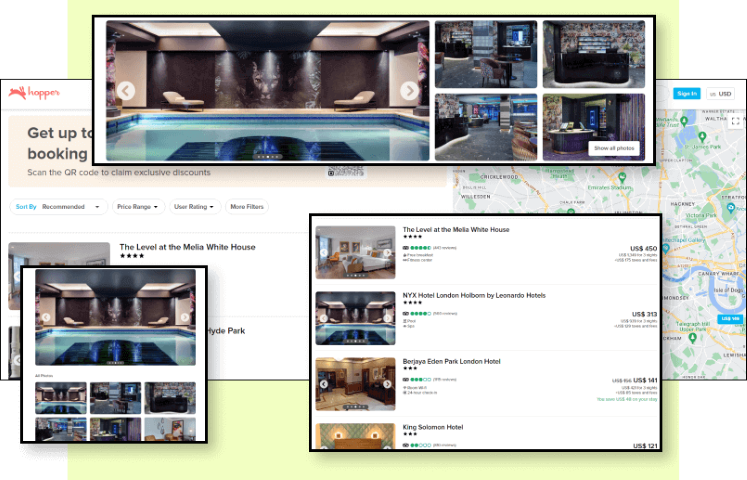Open upper-left bar photo in top gallery

point(486,54)
